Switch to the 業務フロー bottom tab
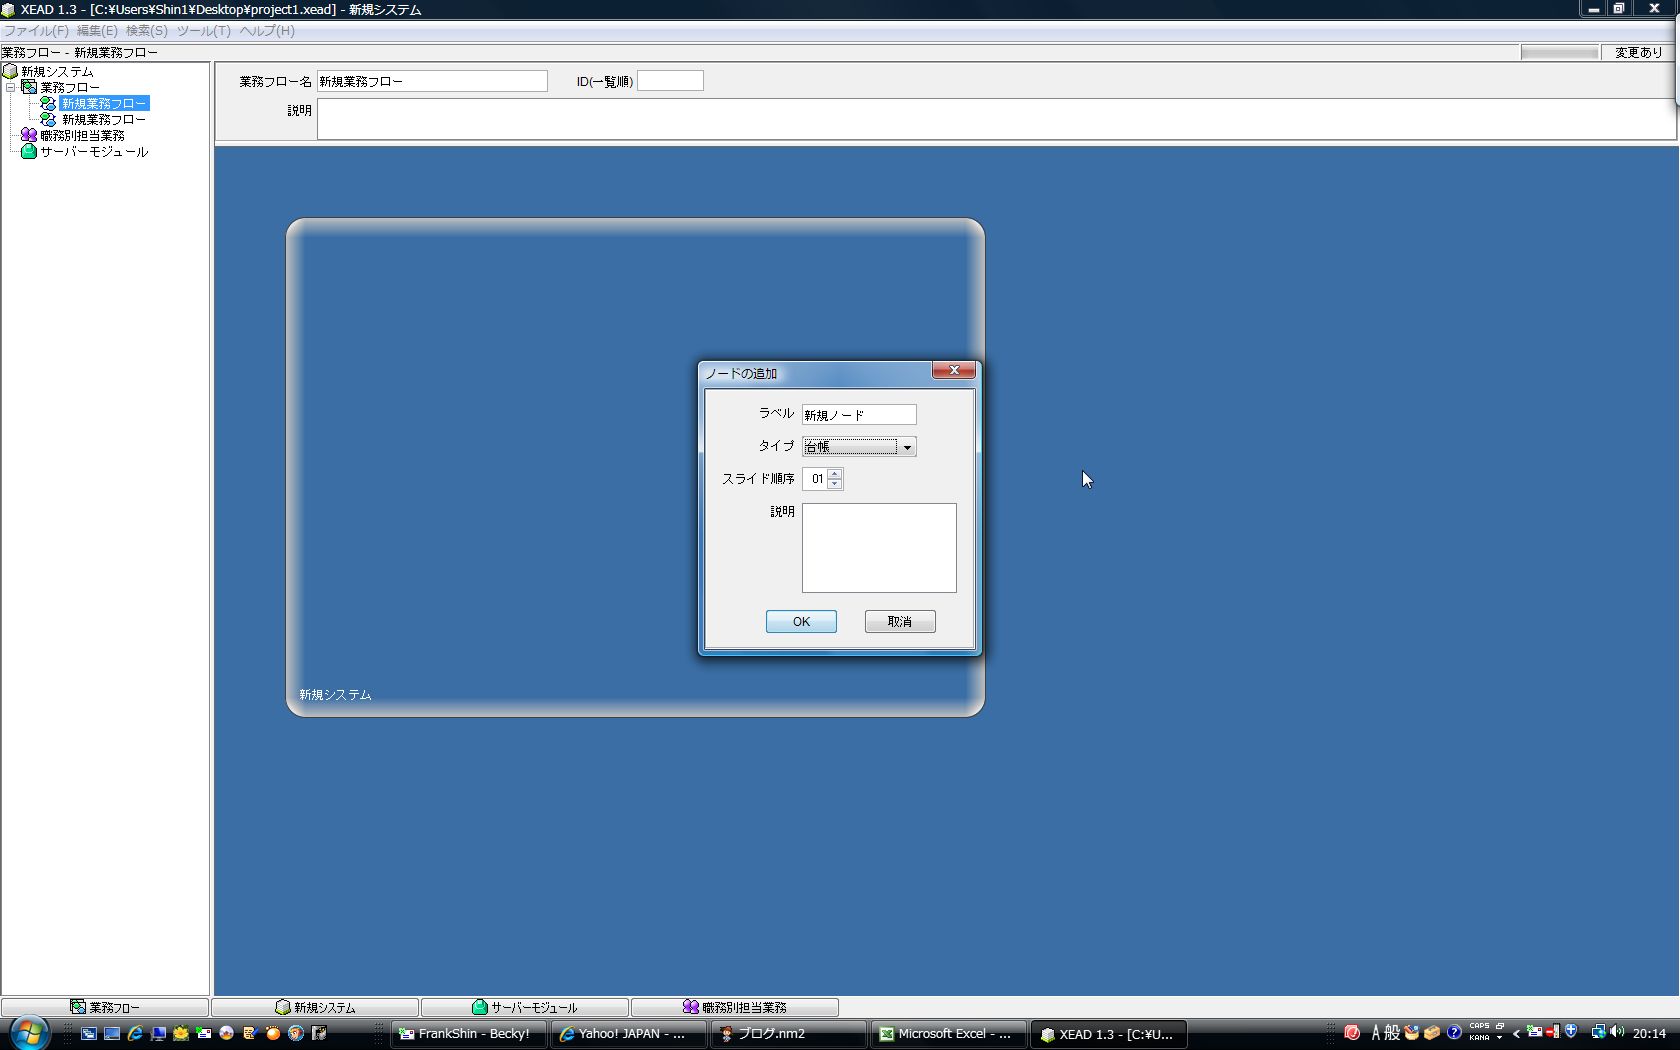 pos(105,1007)
